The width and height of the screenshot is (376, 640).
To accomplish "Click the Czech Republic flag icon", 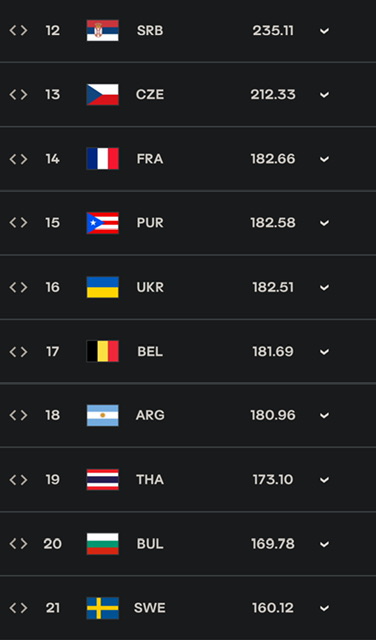I will coord(102,95).
